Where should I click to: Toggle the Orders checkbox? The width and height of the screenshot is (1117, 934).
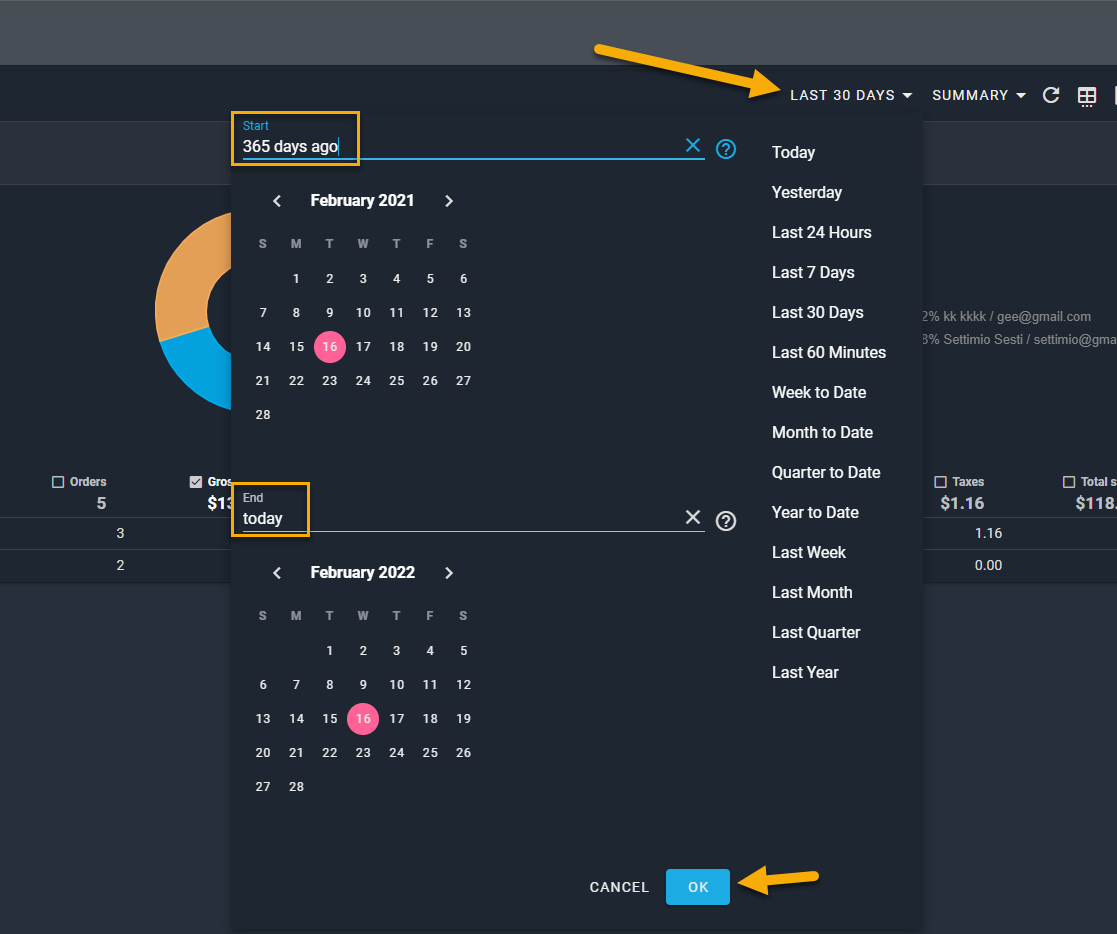coord(58,482)
